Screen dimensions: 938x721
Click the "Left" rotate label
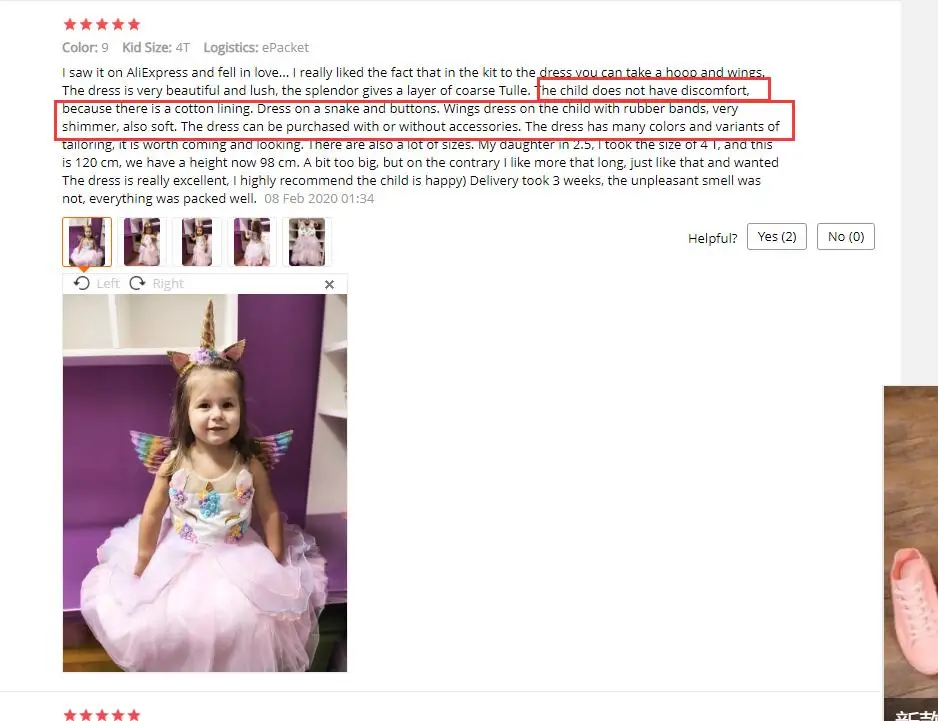coord(108,284)
